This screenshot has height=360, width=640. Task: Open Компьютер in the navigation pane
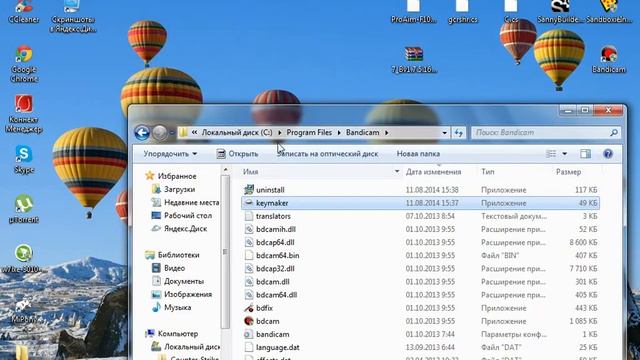click(x=178, y=334)
